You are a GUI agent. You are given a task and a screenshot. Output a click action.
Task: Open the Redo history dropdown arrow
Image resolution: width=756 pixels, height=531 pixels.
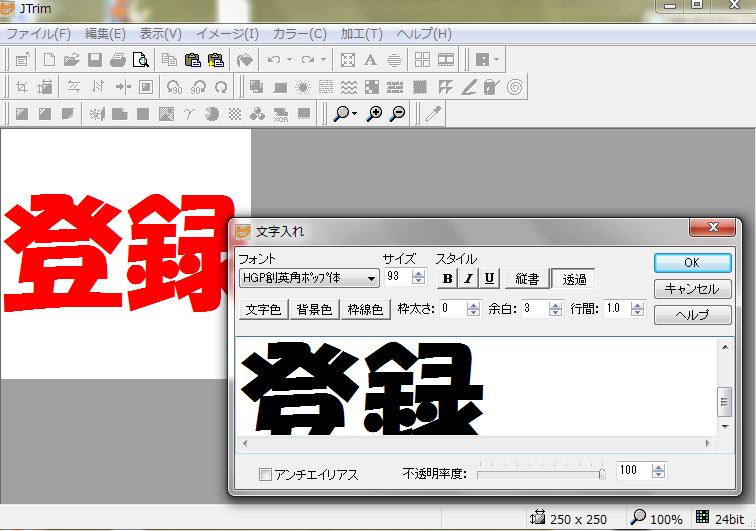[323, 60]
